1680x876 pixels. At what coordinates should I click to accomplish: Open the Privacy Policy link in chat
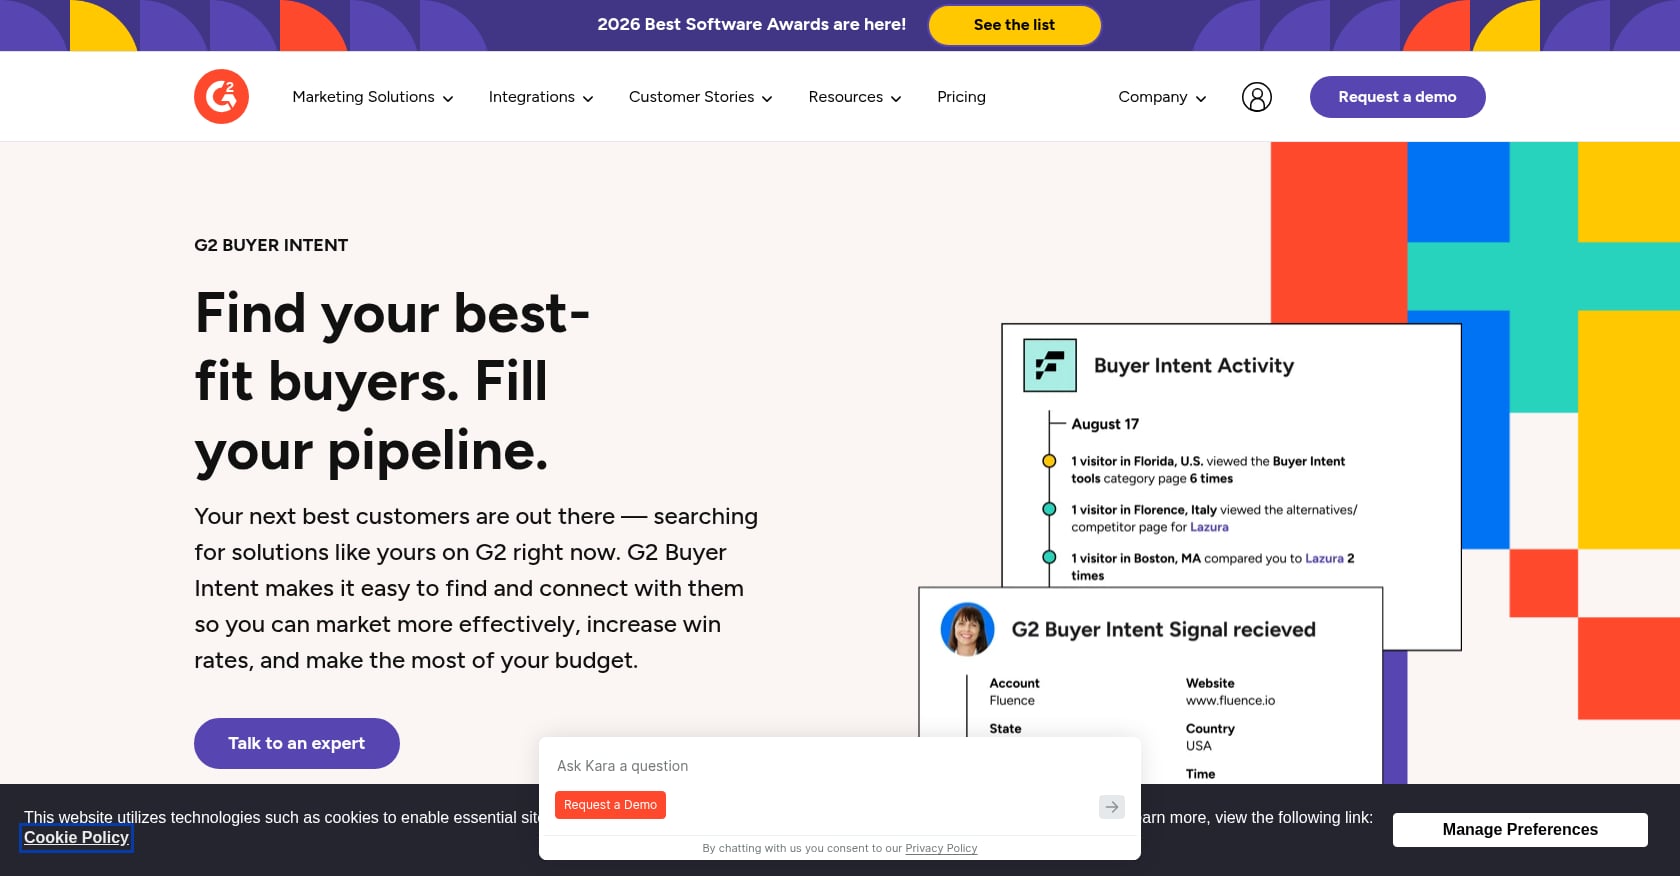pos(941,848)
